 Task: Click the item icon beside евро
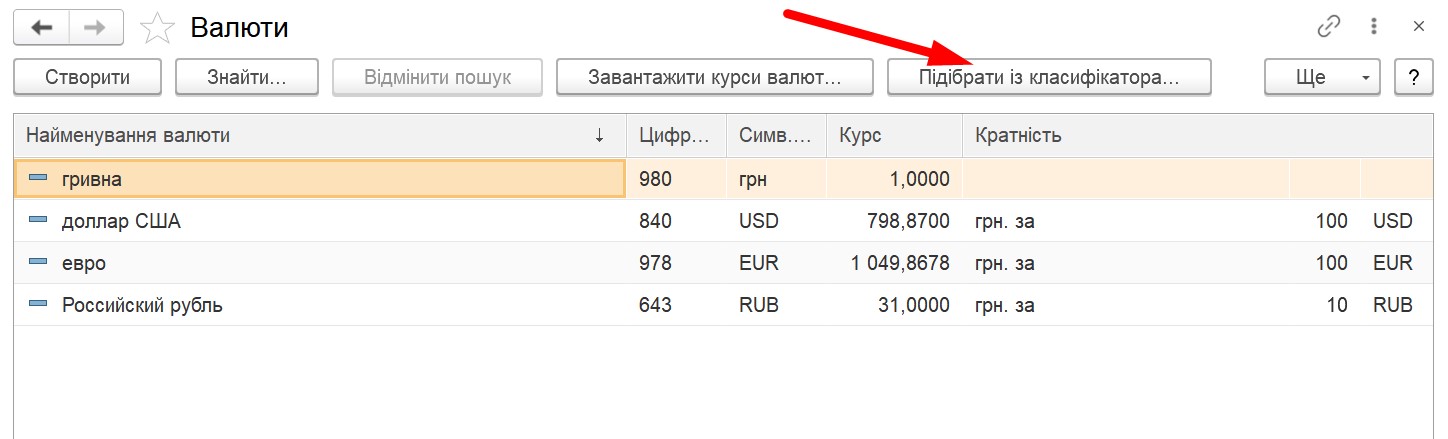pyautogui.click(x=39, y=262)
